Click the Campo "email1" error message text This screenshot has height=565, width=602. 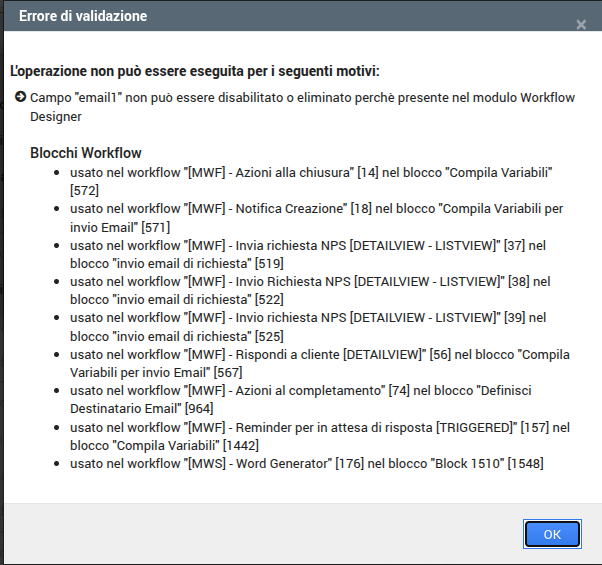[x=302, y=107]
